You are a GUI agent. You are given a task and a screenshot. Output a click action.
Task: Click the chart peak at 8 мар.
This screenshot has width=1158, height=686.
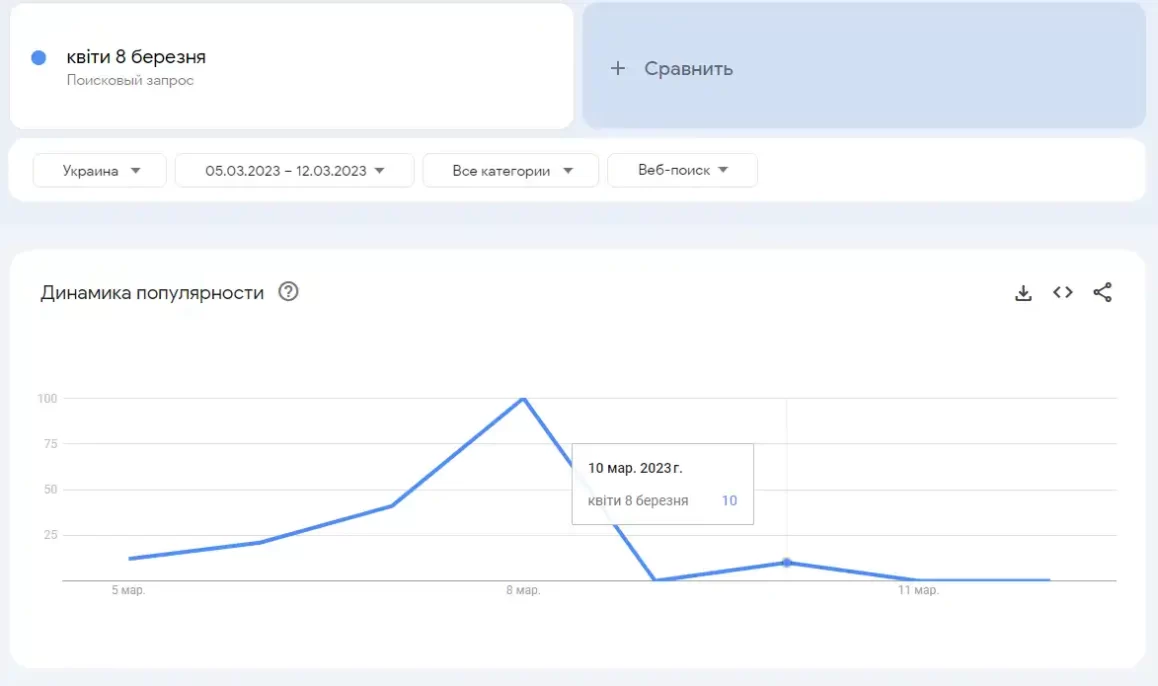(524, 399)
